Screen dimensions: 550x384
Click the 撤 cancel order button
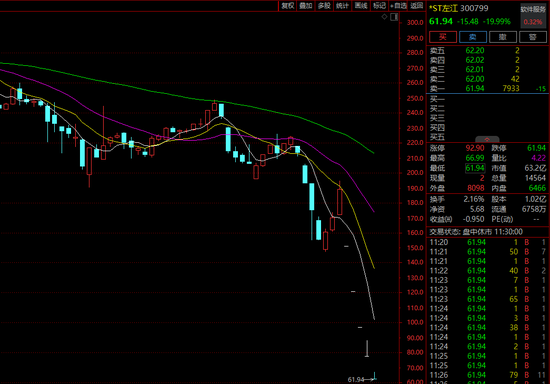(503, 37)
